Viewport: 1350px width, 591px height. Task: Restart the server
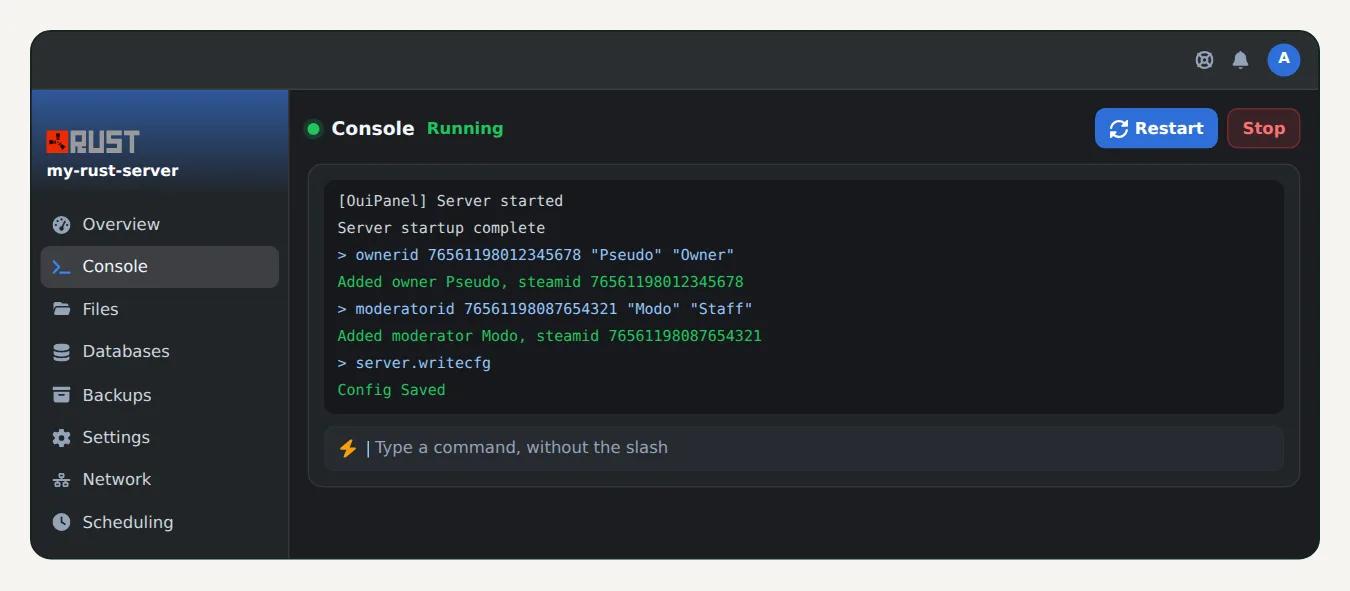tap(1156, 128)
